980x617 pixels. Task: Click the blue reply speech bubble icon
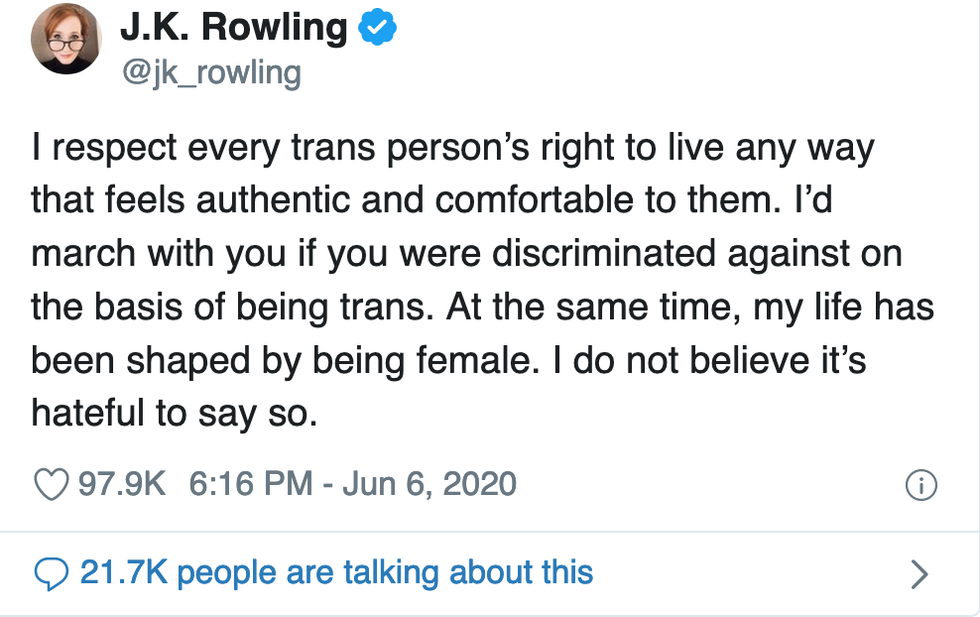(x=50, y=573)
